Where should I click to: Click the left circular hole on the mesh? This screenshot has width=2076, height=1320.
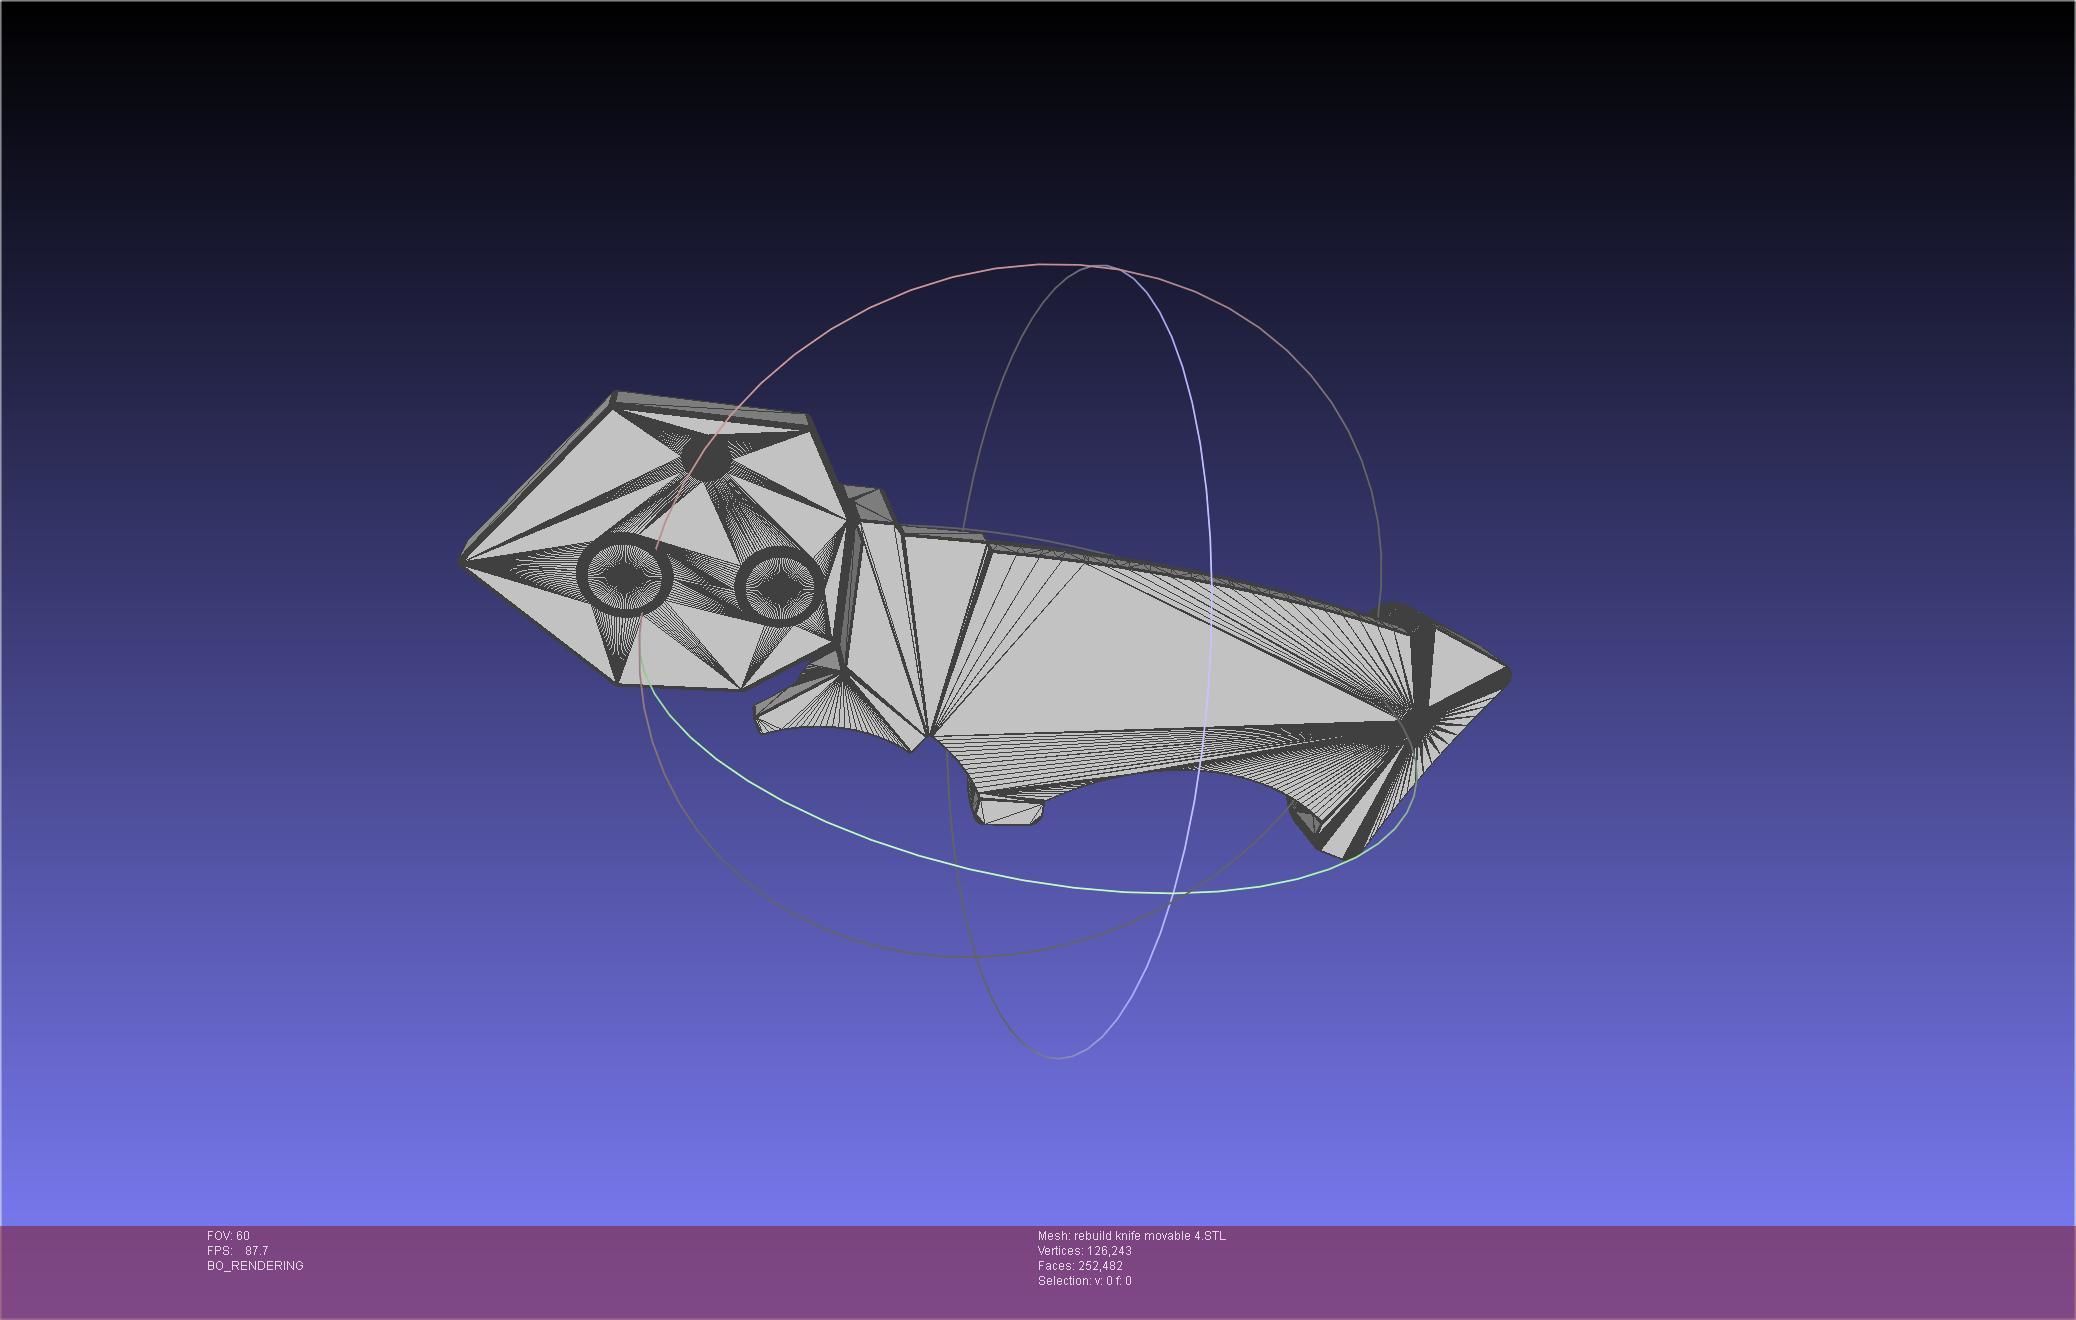(625, 574)
